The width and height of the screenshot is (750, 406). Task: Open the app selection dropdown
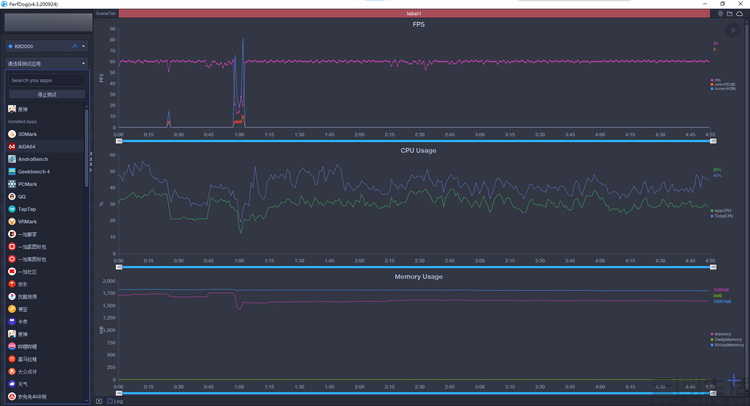click(x=46, y=63)
